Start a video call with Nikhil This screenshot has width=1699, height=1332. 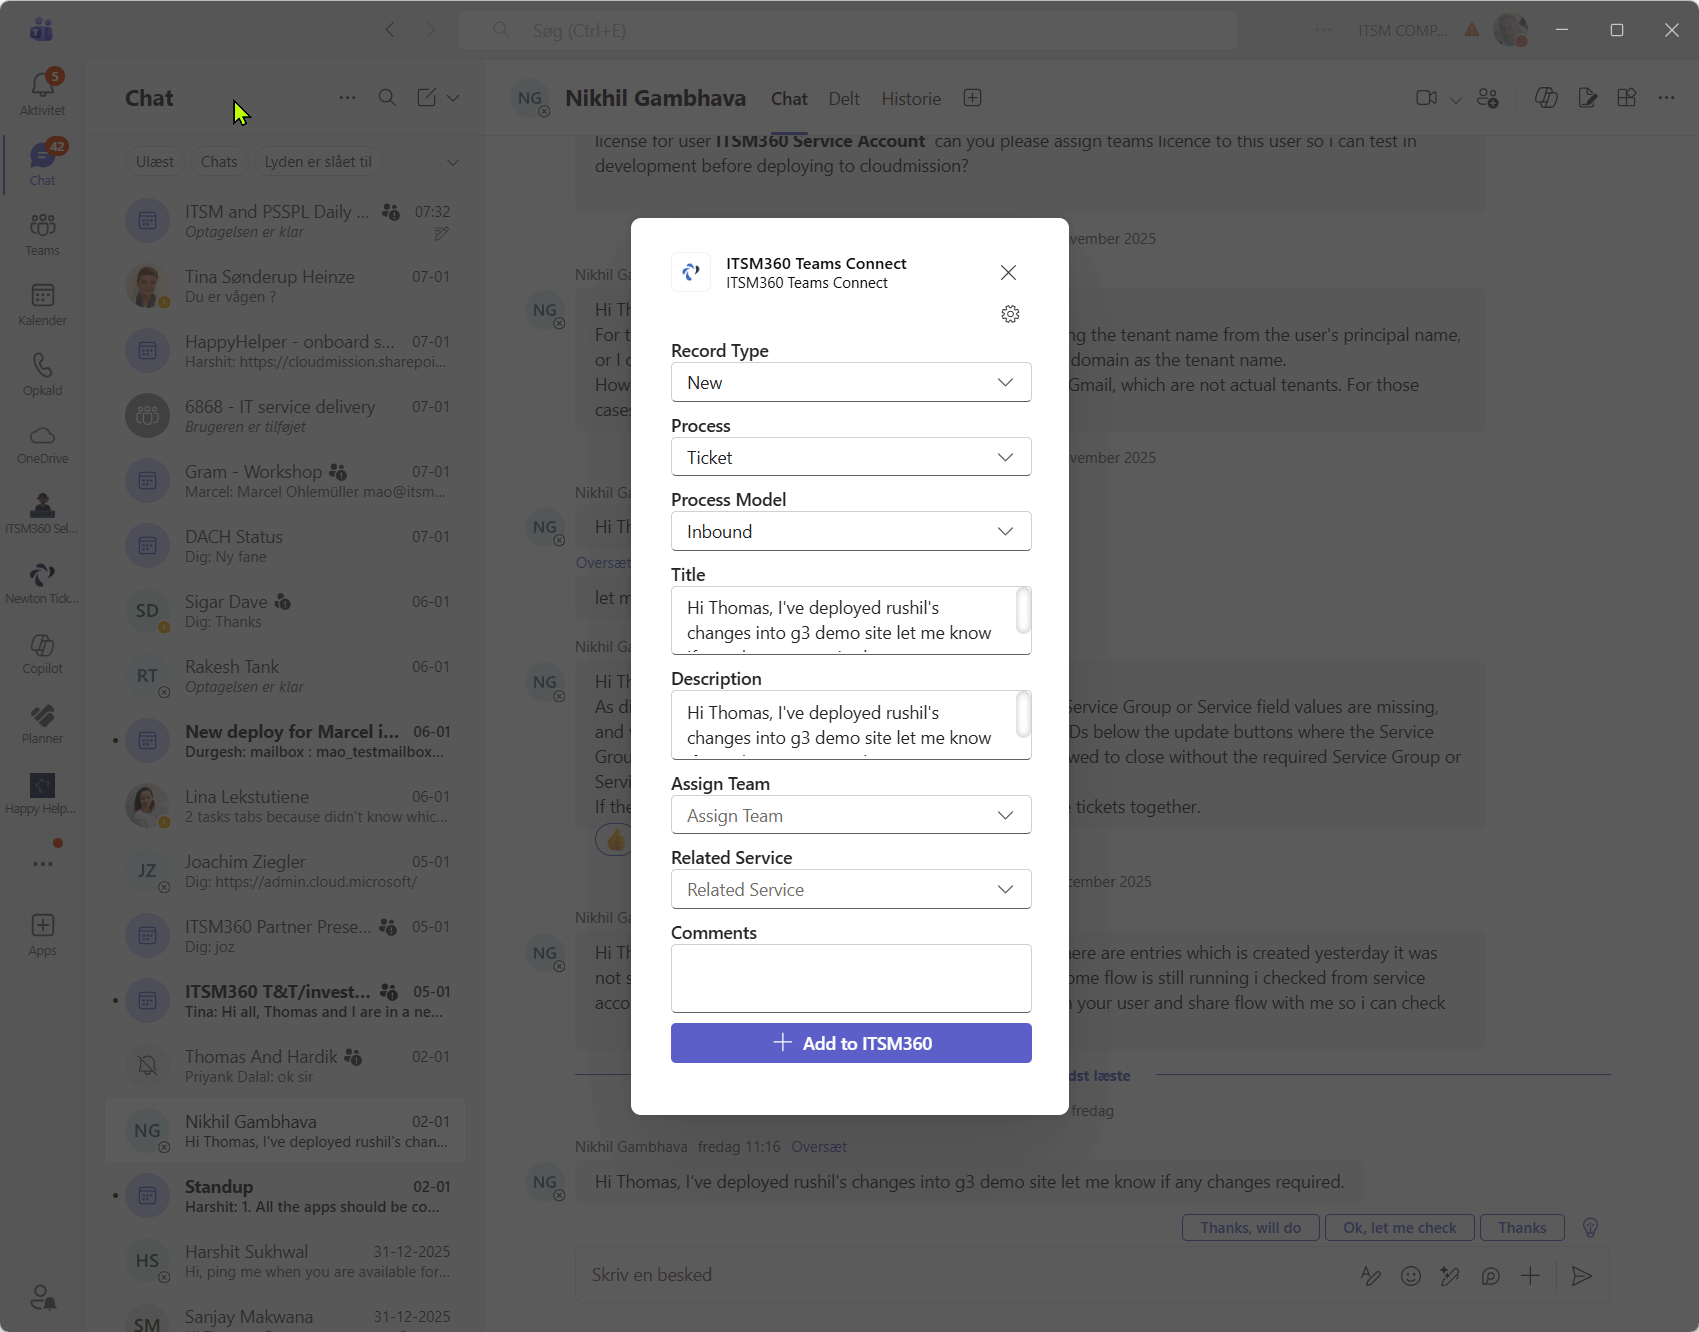coord(1426,98)
